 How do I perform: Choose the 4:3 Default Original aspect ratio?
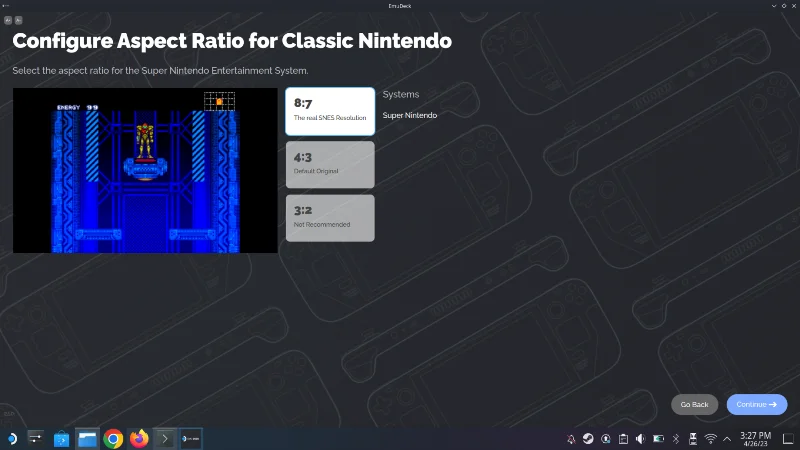click(x=330, y=165)
